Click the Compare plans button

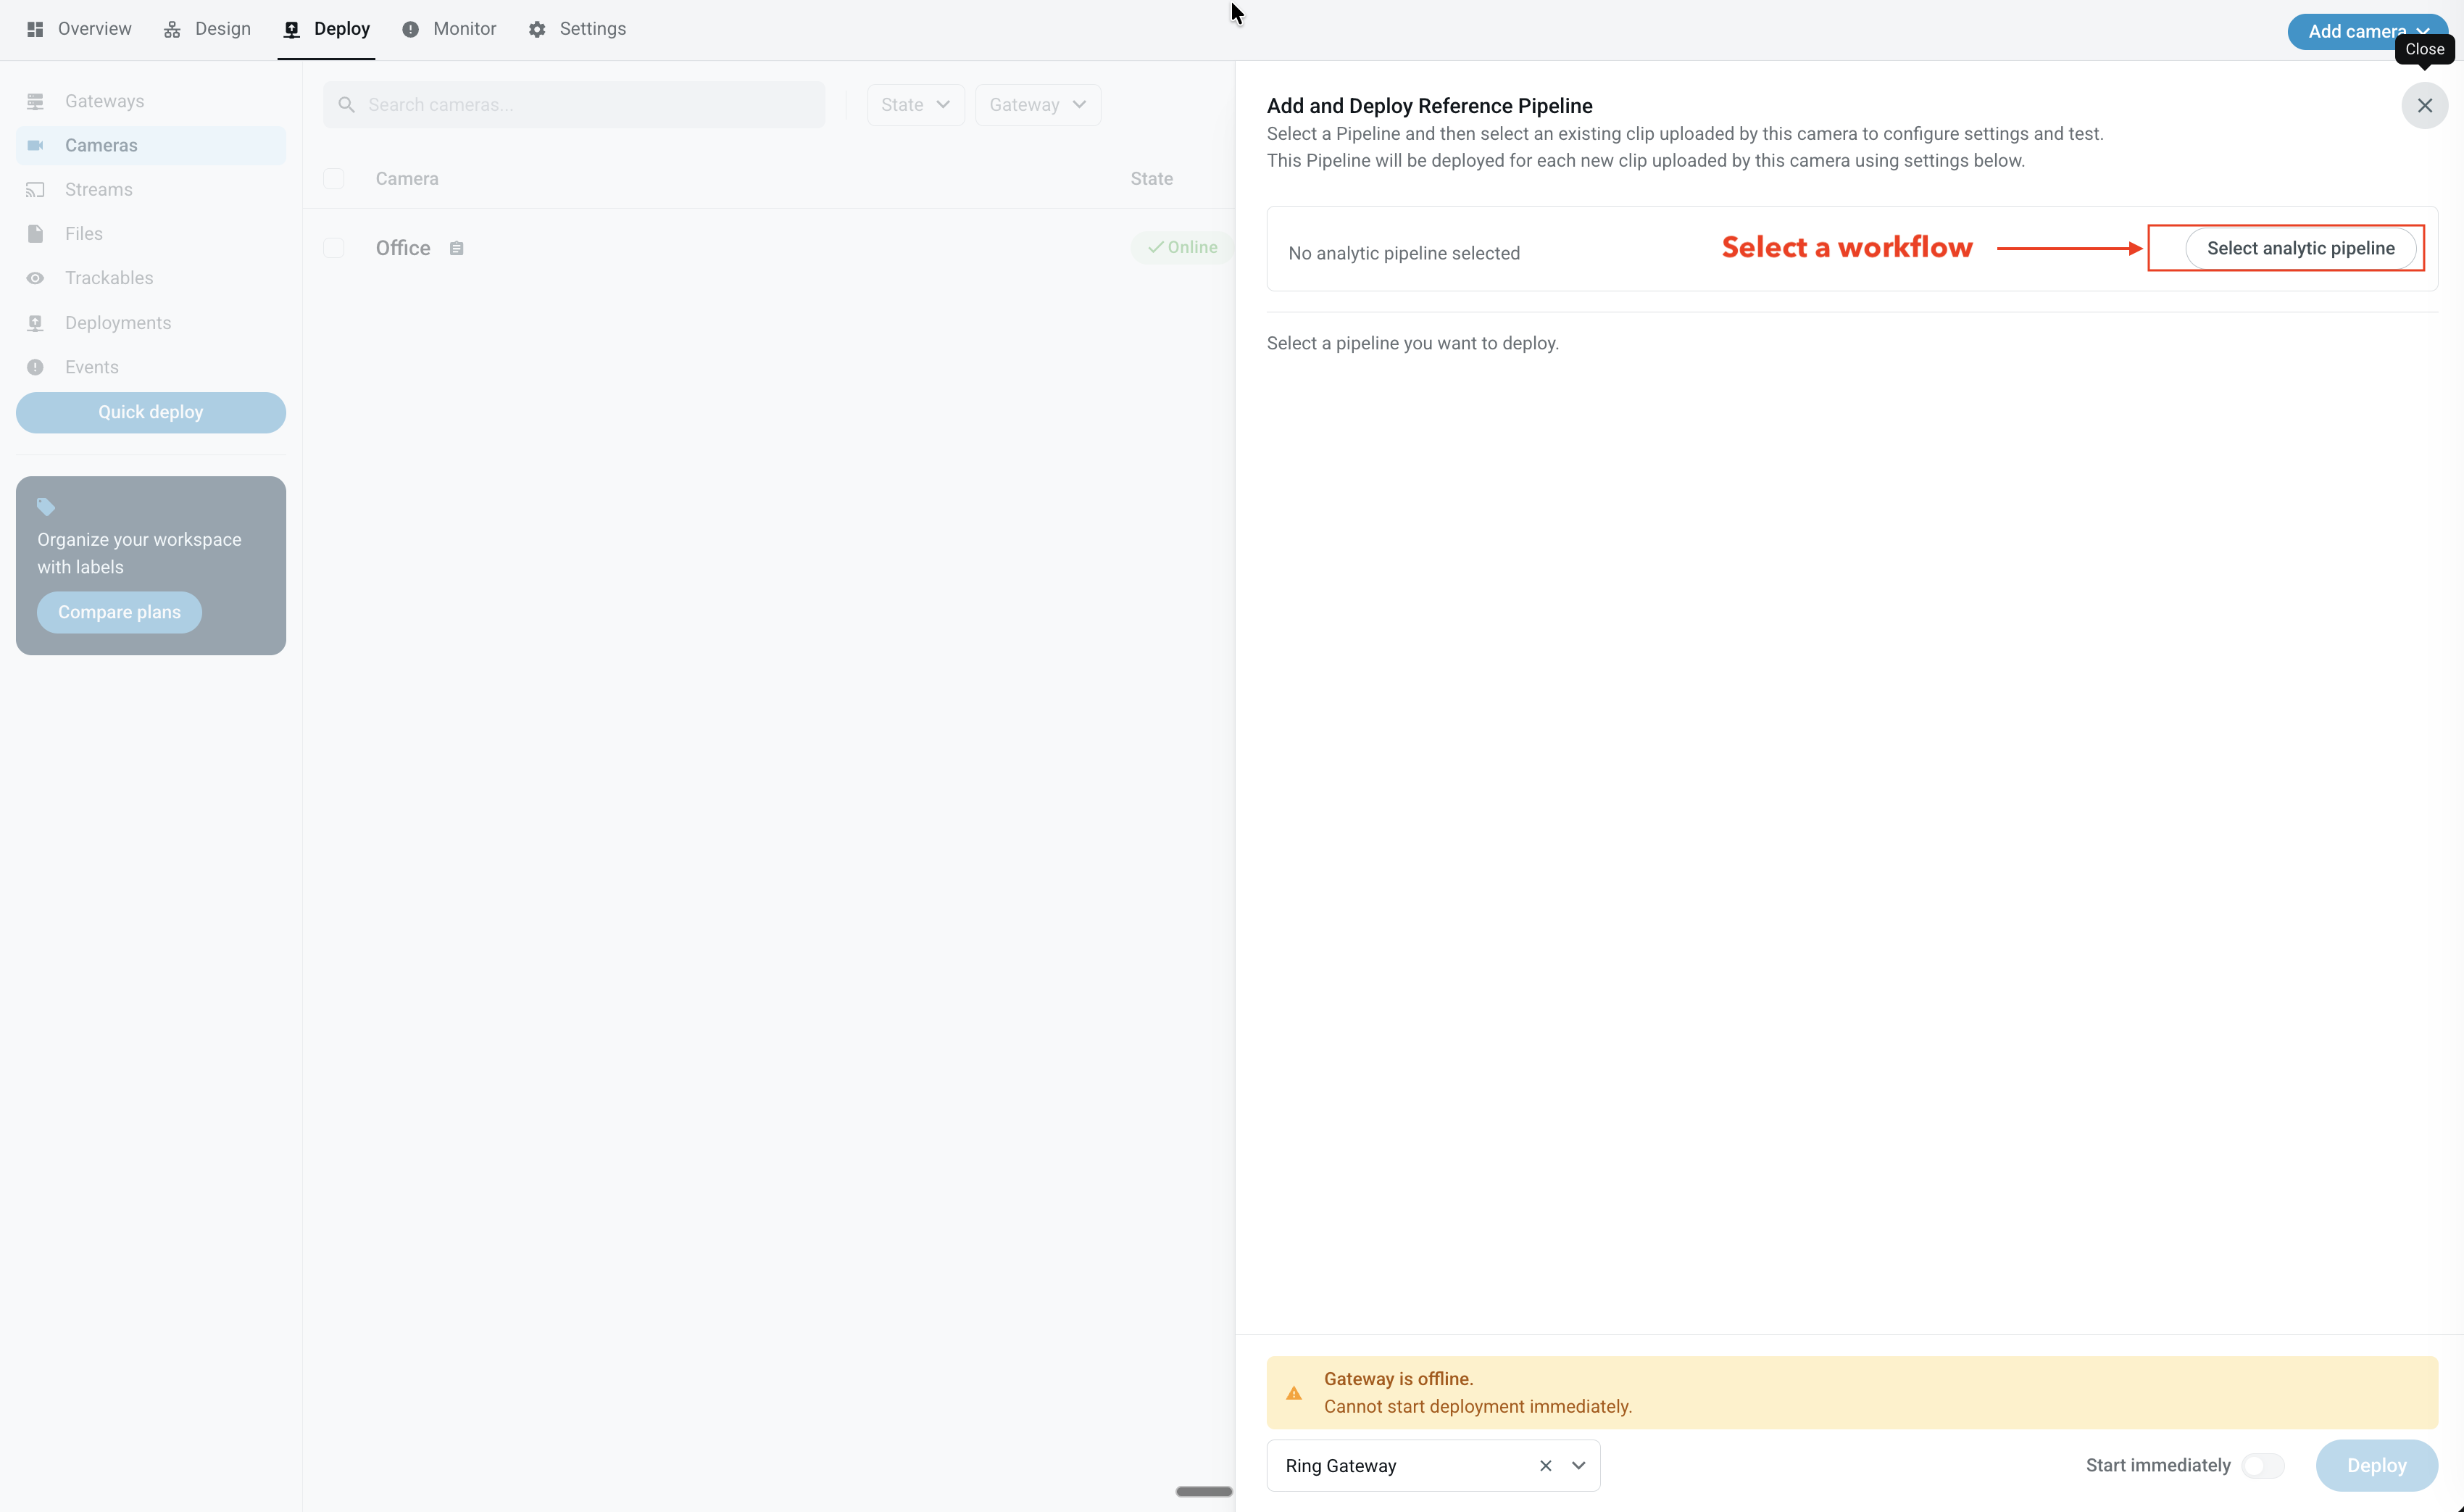[x=119, y=612]
